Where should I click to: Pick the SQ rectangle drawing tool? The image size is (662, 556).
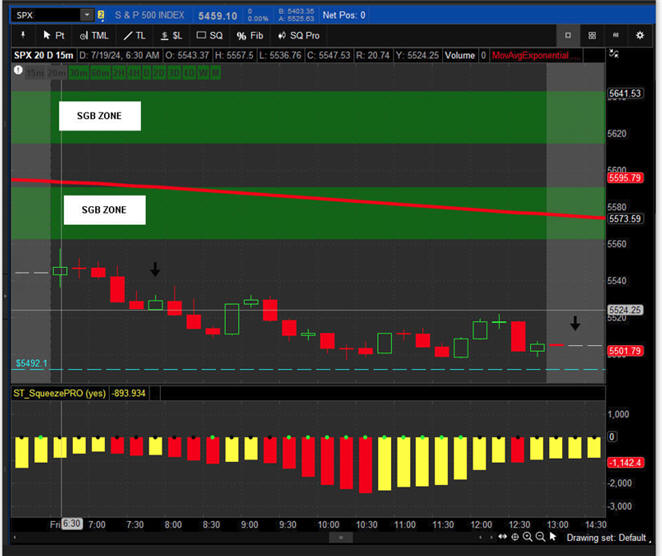tap(210, 35)
